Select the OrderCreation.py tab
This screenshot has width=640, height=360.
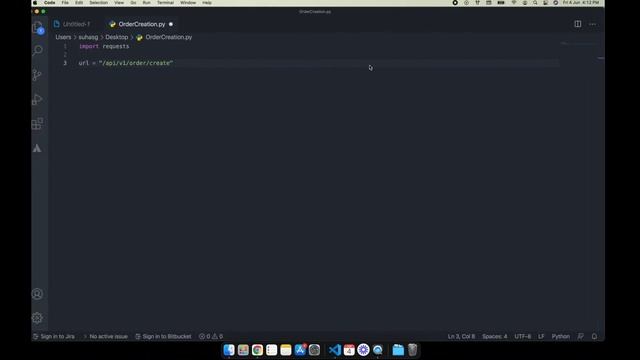coord(142,24)
